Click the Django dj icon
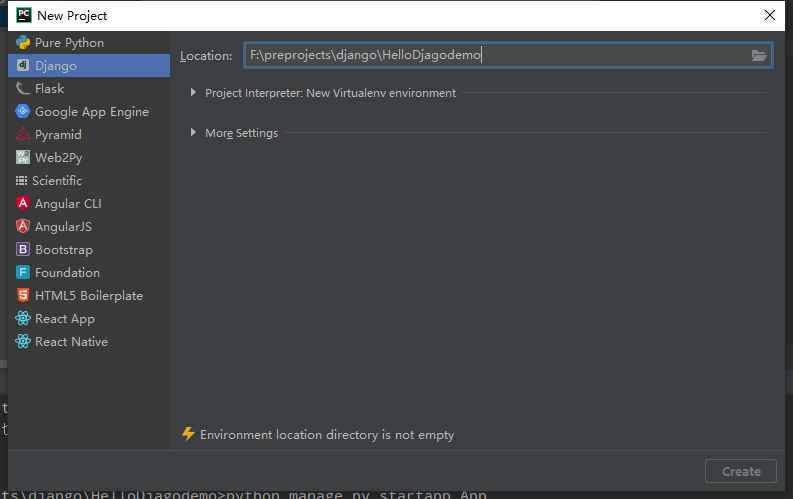Viewport: 793px width, 499px height. pos(23,65)
